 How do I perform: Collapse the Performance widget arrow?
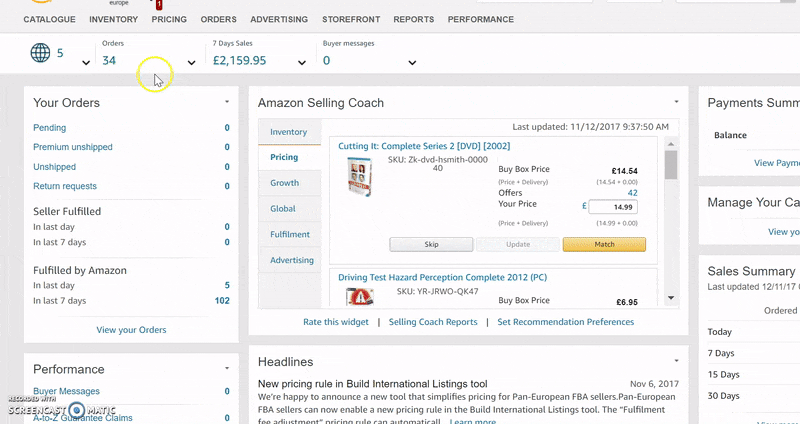tap(227, 368)
